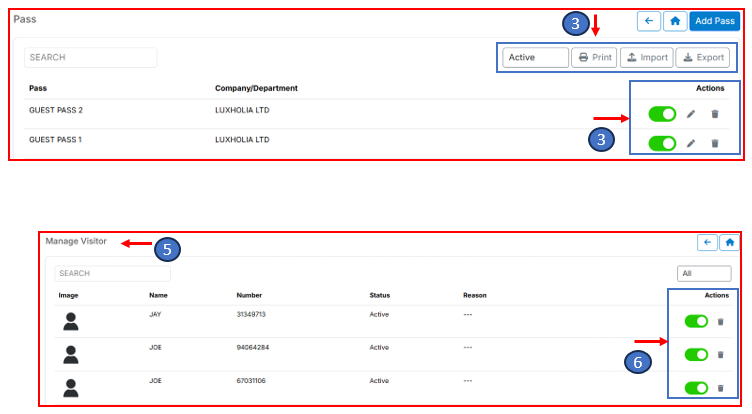Click the home icon in Manage Visitor panel
Screen dimensions: 752x414
[x=729, y=242]
